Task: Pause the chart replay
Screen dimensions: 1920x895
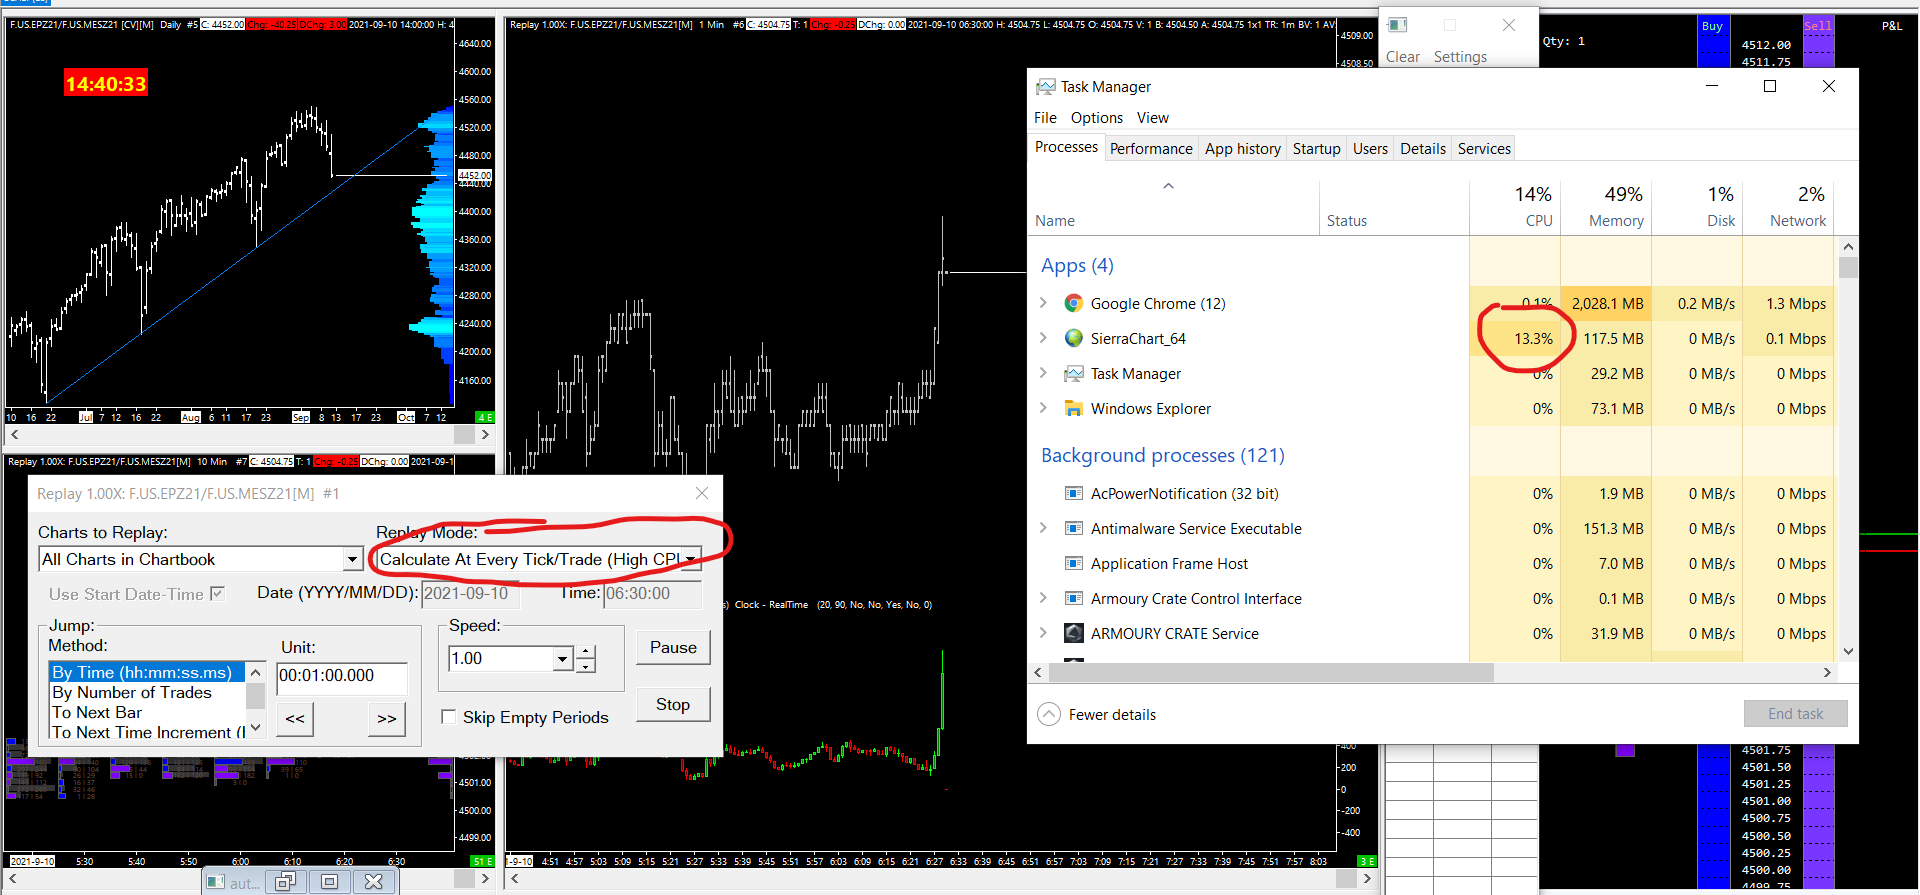Action: 673,647
